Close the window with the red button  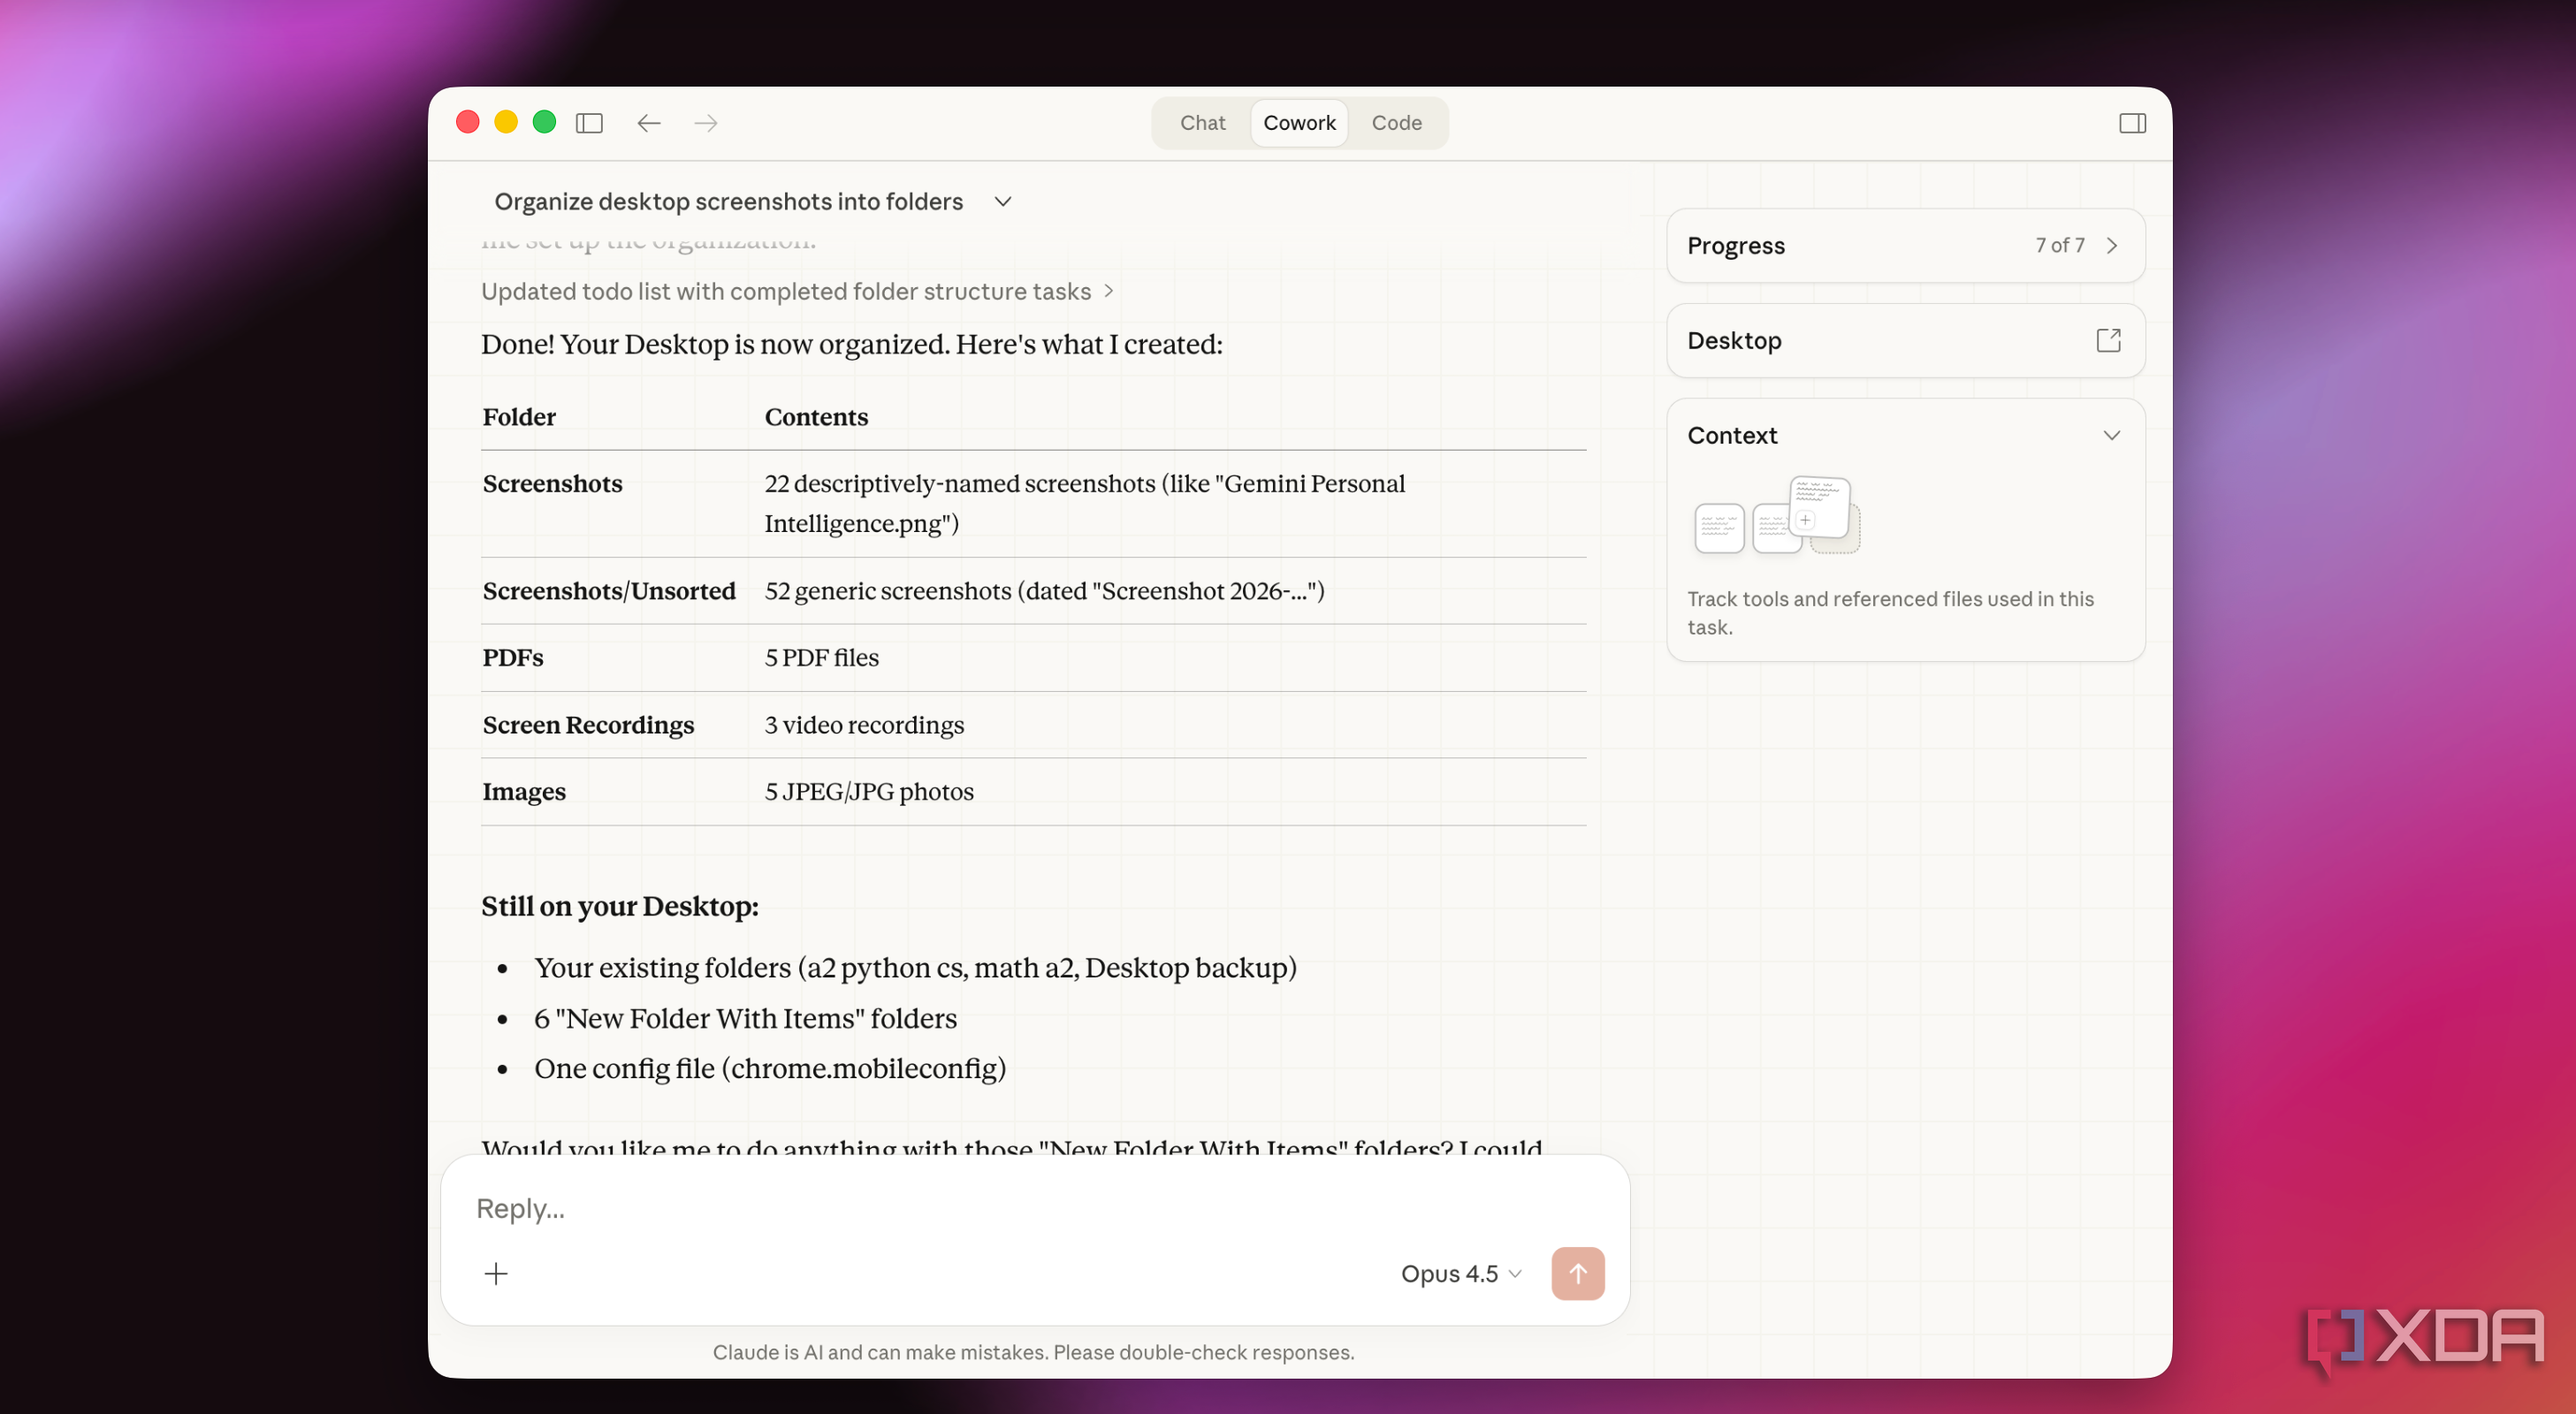[x=467, y=122]
